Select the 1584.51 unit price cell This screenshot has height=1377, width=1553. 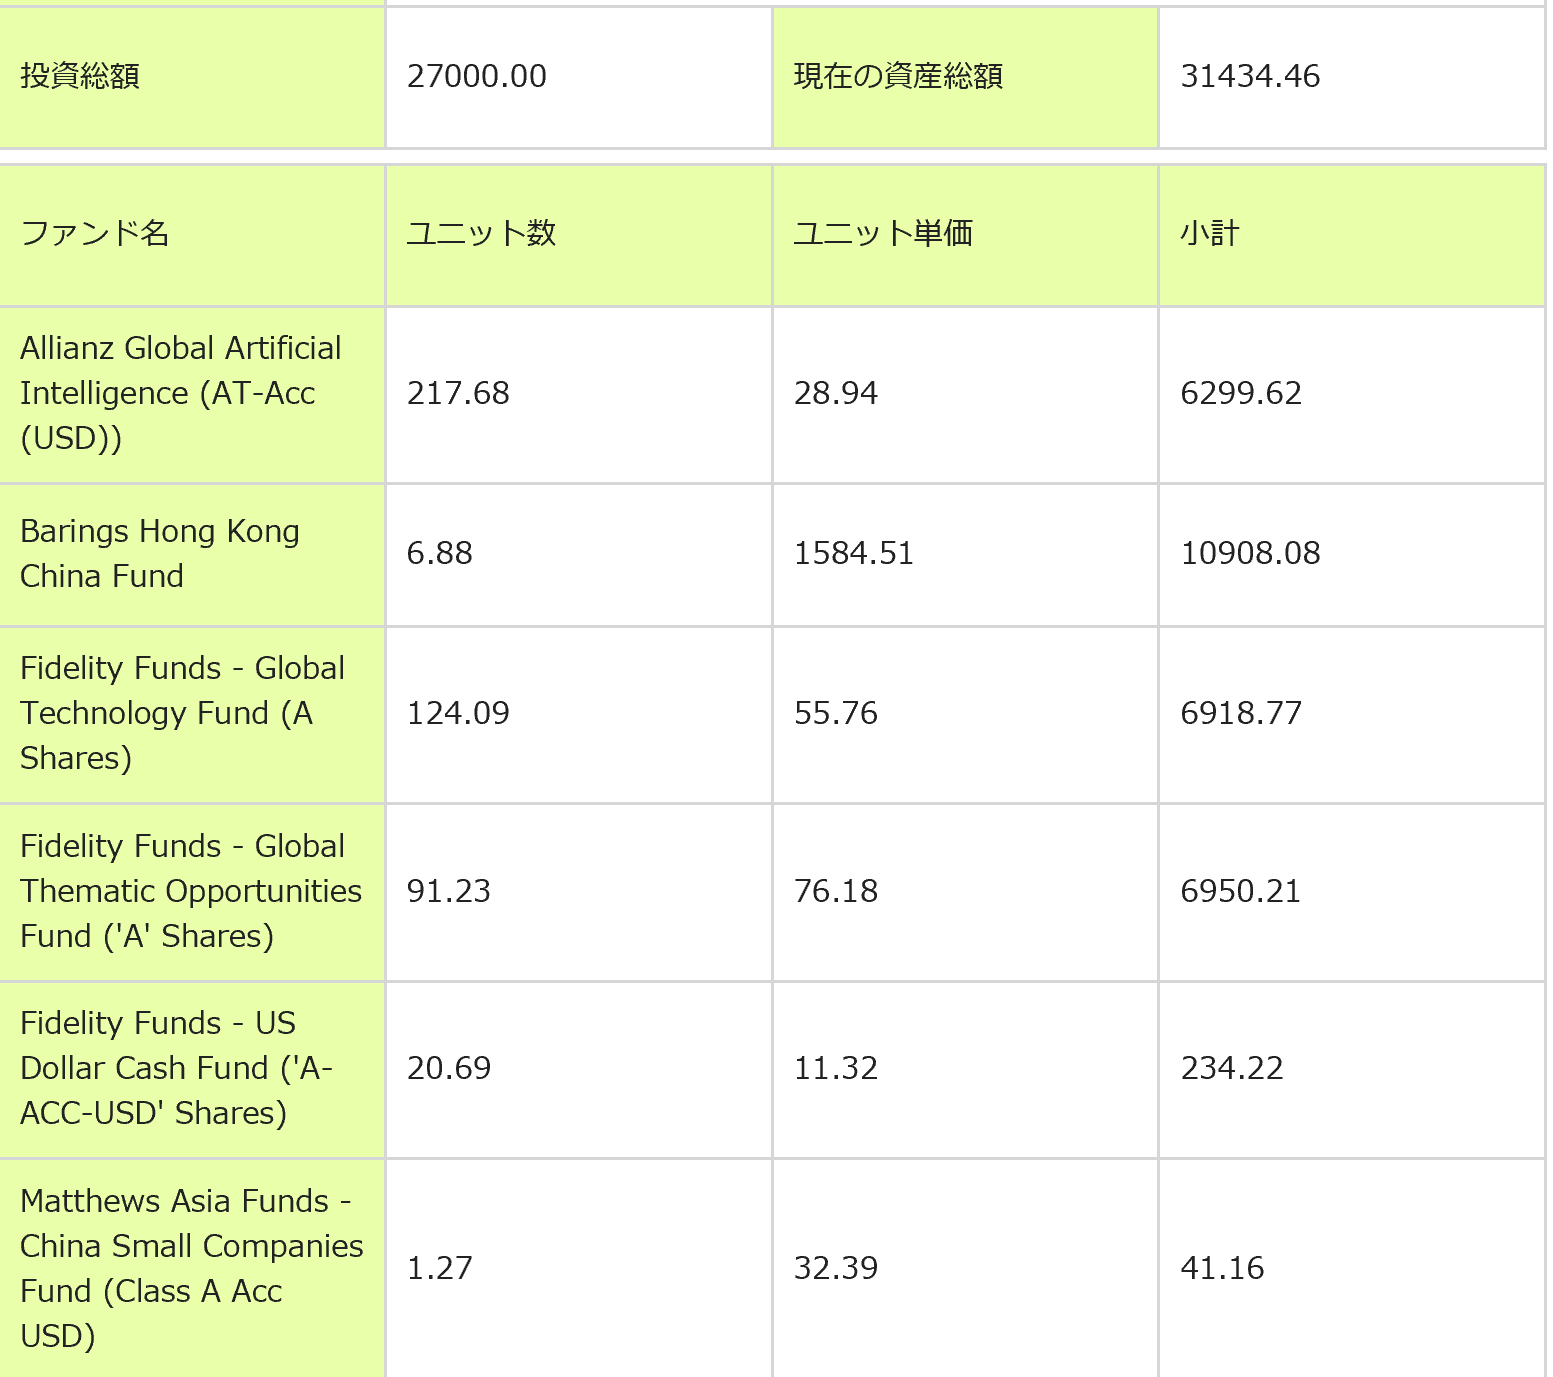853,553
